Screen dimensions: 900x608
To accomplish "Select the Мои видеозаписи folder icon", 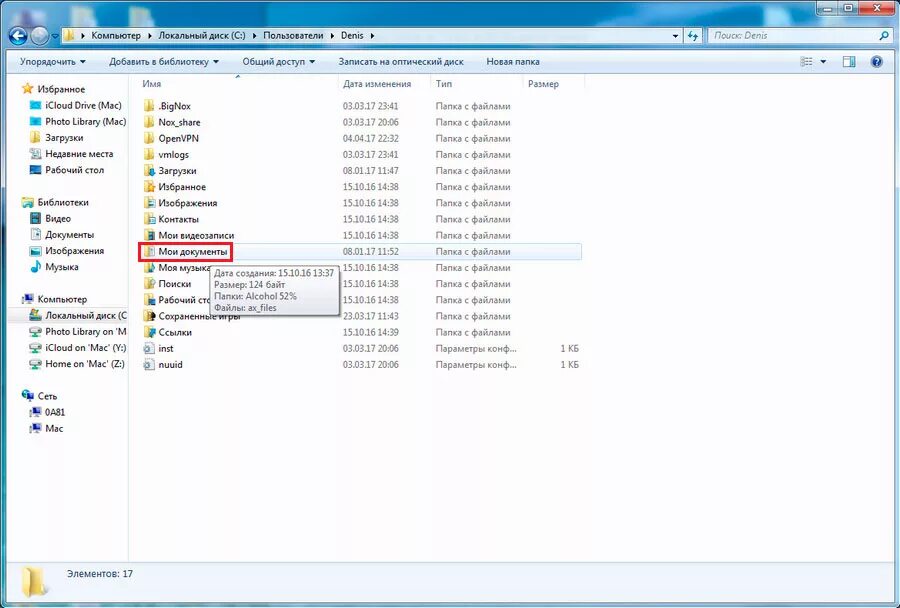I will 149,235.
